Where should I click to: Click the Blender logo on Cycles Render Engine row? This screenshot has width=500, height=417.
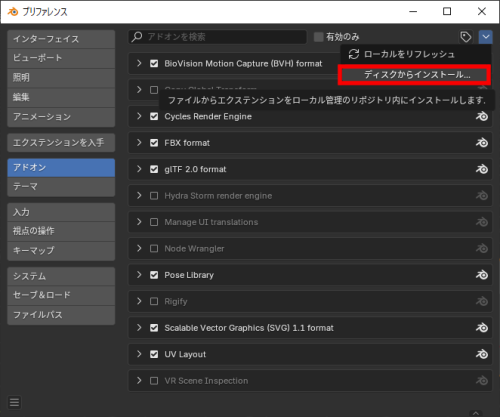(482, 116)
